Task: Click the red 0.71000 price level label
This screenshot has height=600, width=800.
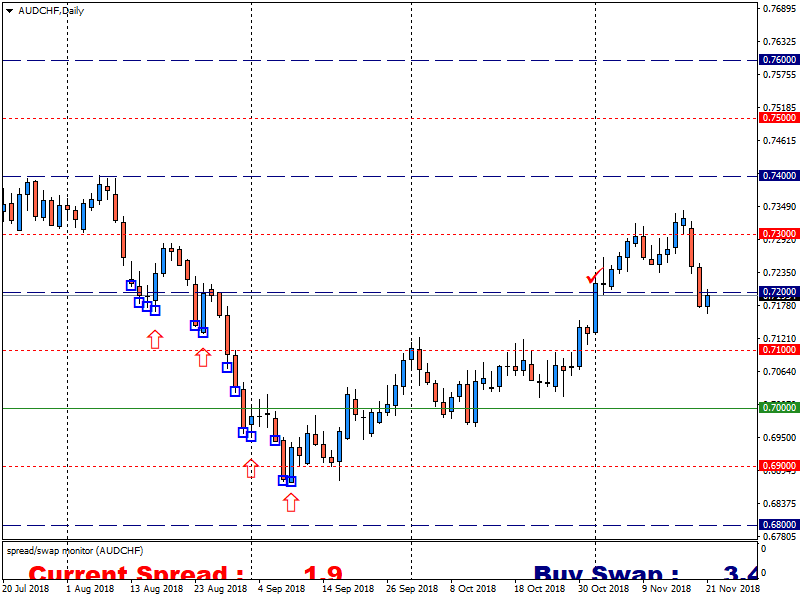Action: 779,350
